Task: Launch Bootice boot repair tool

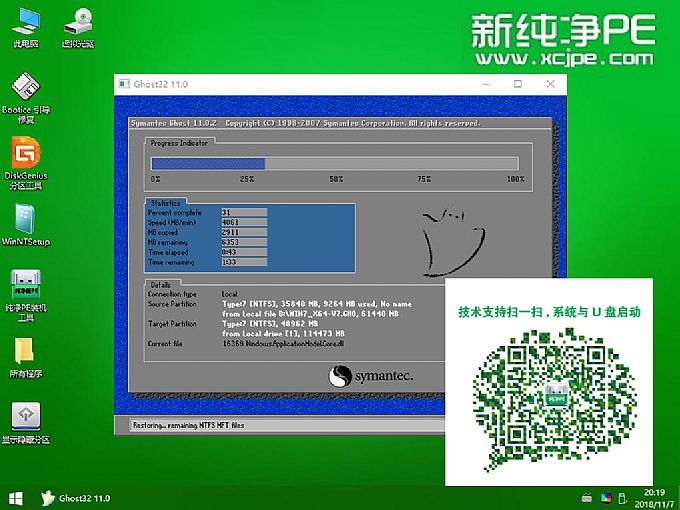Action: [x=26, y=98]
